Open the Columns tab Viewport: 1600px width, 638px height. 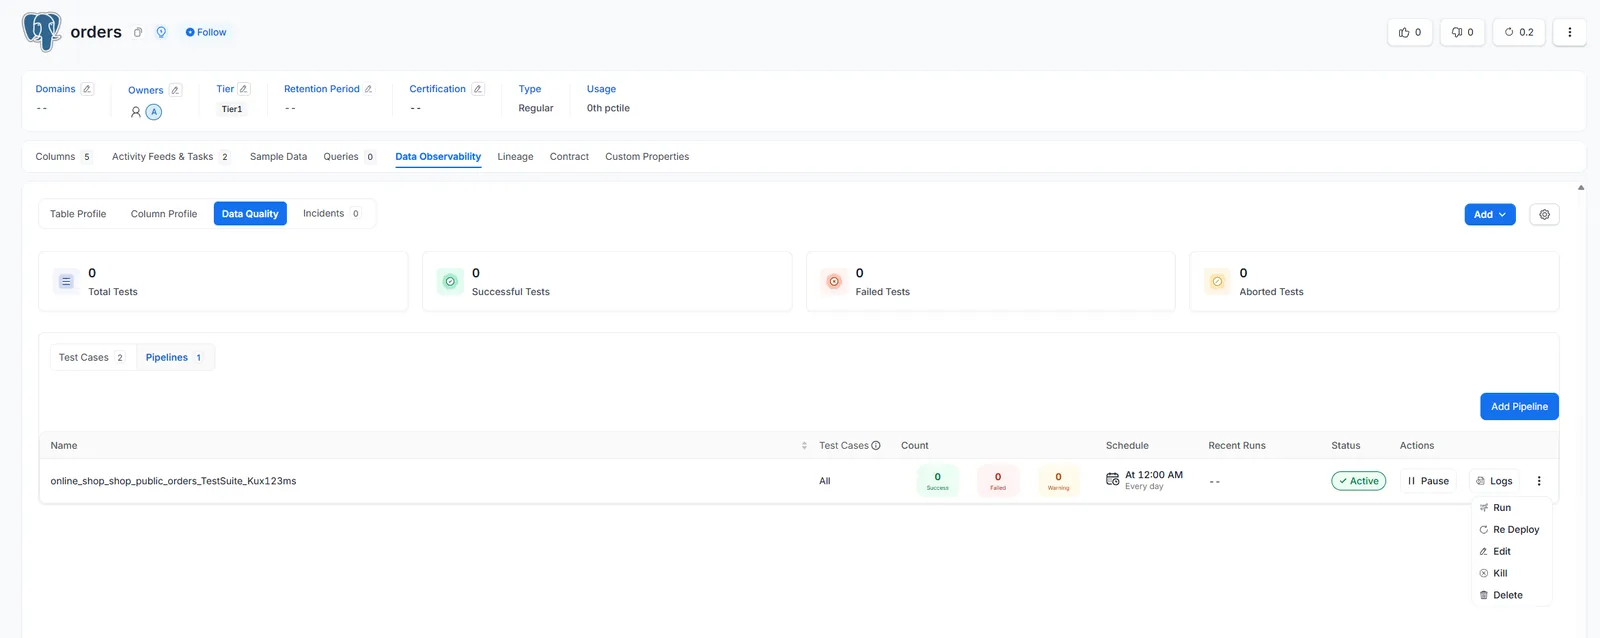64,157
